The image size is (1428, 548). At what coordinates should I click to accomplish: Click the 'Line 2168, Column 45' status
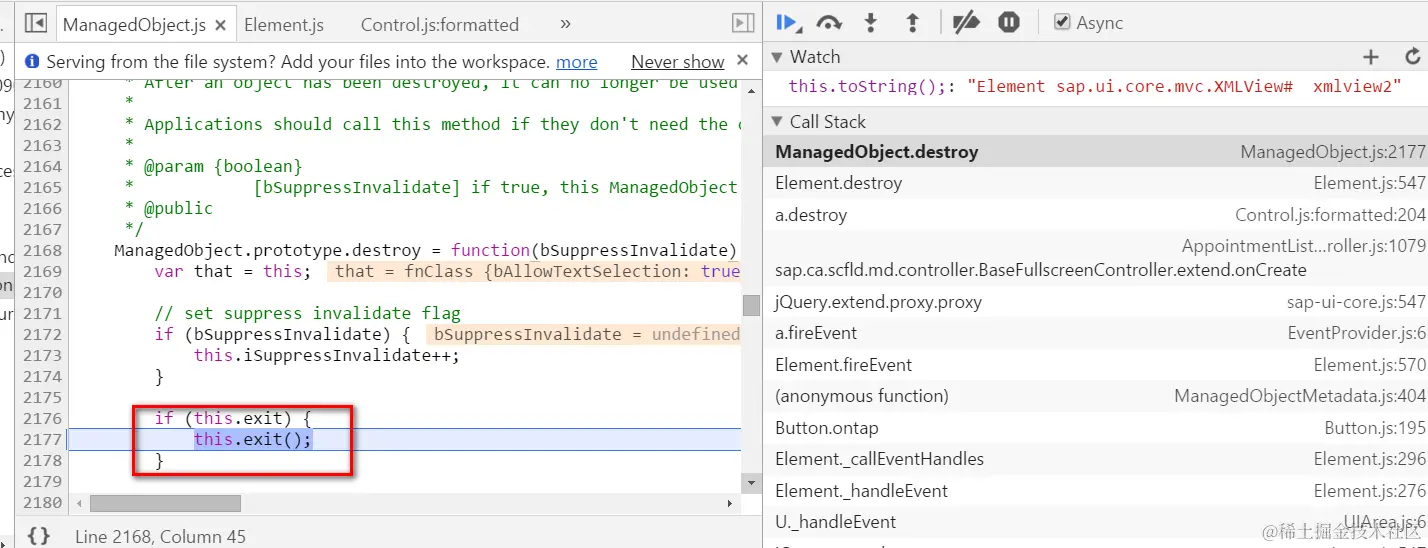pos(160,537)
